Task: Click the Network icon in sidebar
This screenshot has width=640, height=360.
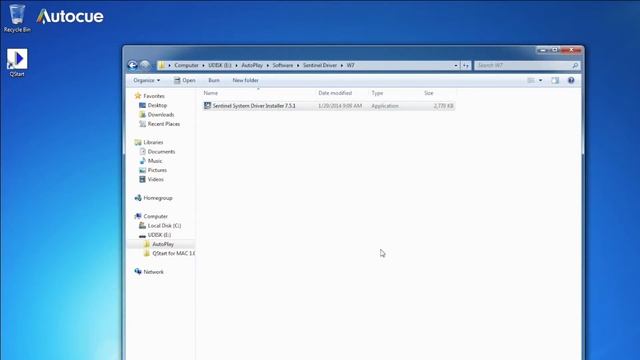Action: click(138, 272)
